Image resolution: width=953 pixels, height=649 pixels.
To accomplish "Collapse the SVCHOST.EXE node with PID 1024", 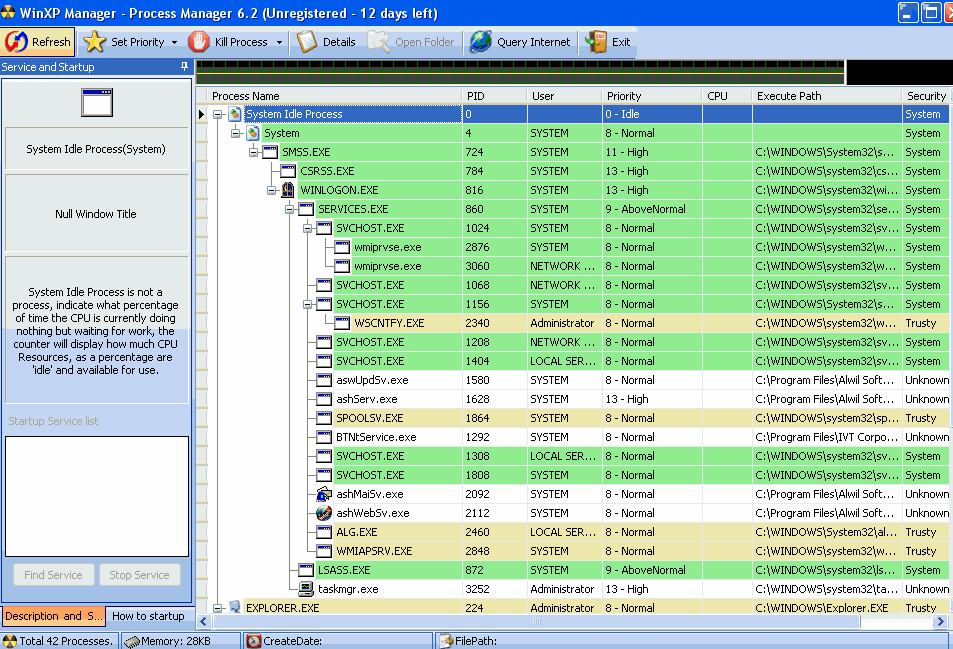I will click(x=308, y=228).
